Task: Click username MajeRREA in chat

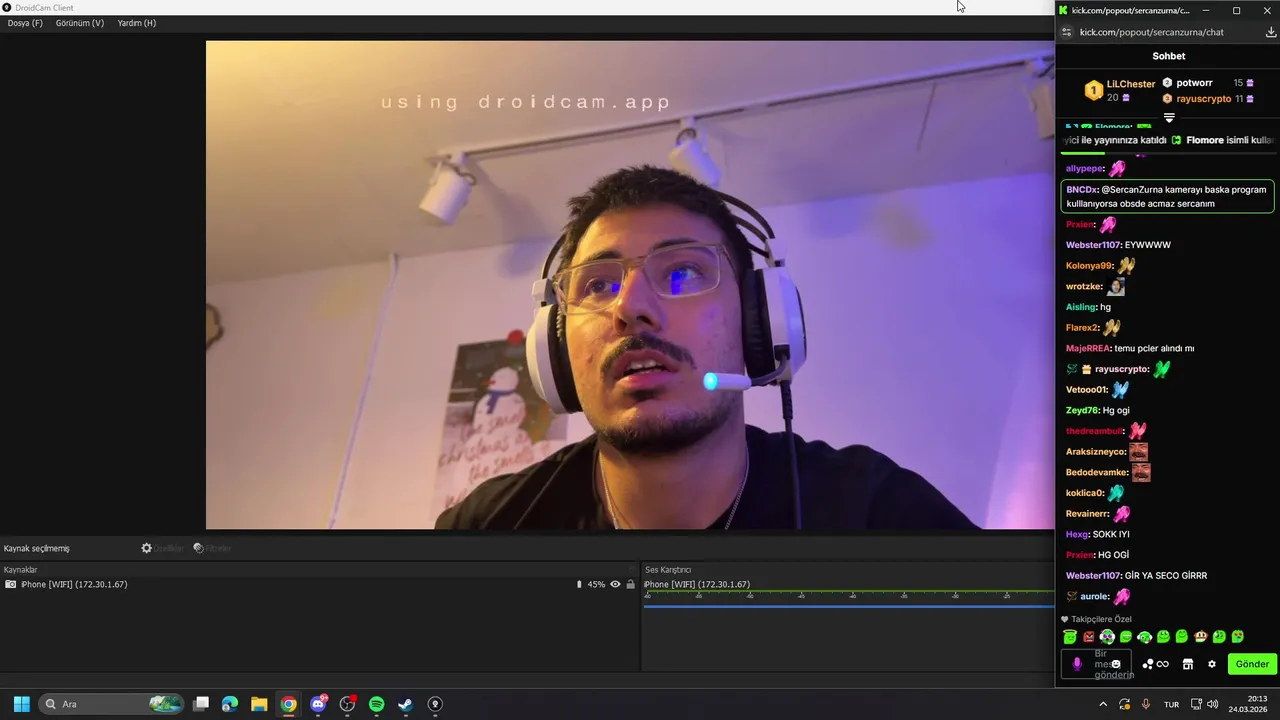Action: coord(1088,348)
